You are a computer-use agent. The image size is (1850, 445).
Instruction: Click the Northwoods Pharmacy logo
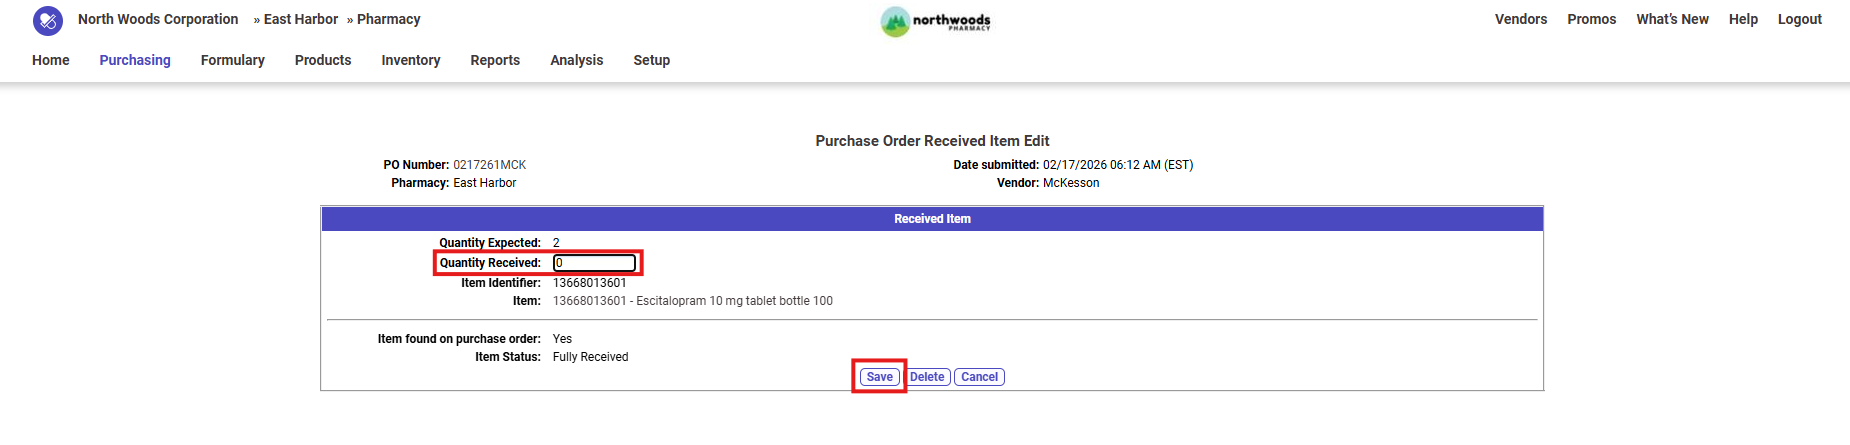[x=936, y=21]
